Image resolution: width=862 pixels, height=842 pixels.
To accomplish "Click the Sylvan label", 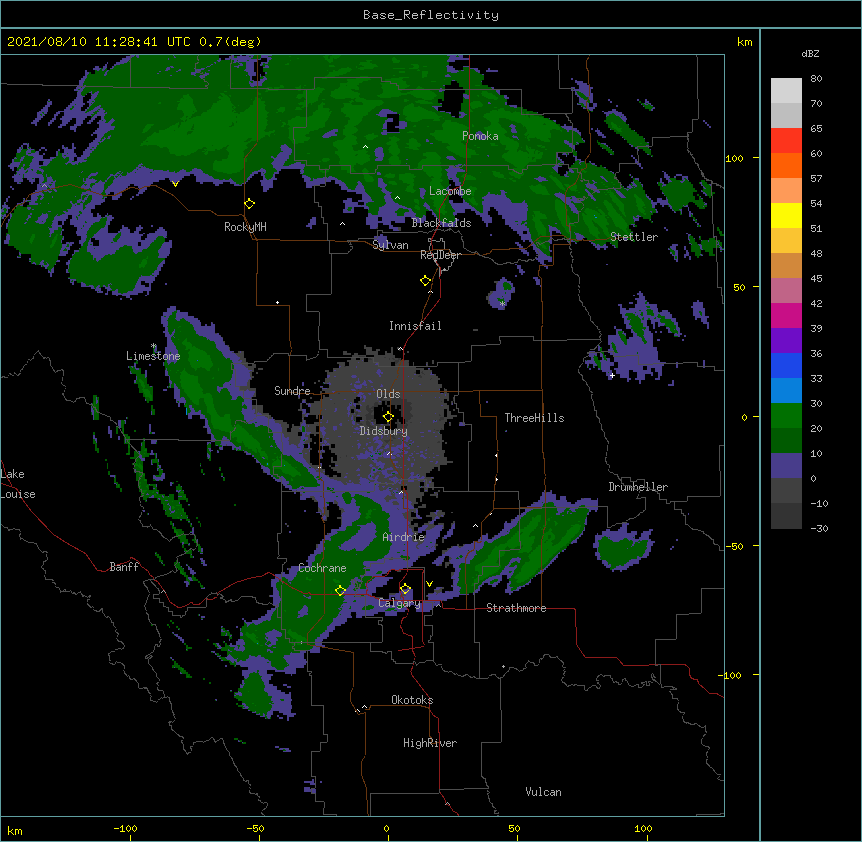I will (x=390, y=245).
